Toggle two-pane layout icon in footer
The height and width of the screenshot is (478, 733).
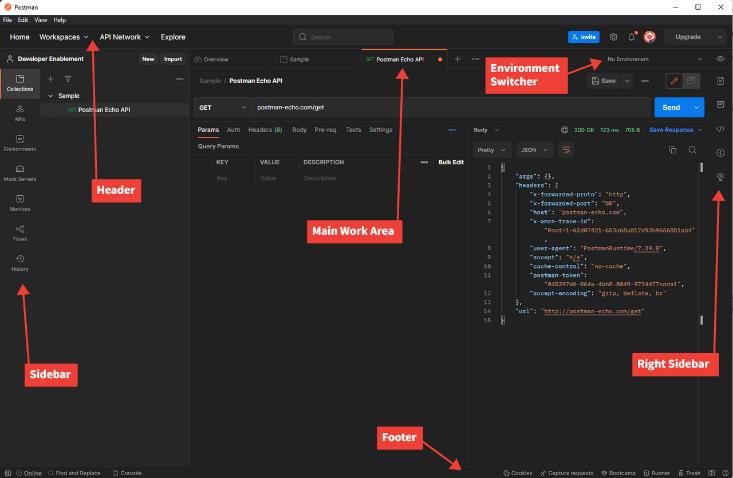pos(711,473)
